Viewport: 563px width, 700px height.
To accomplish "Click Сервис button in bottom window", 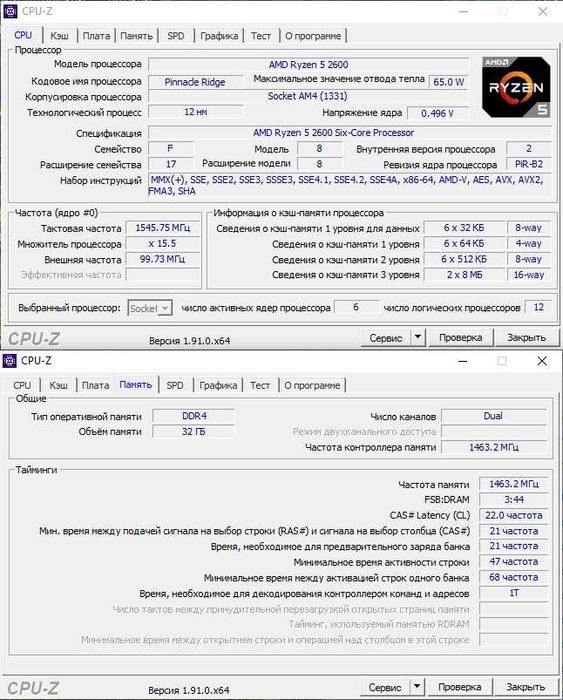I will coord(385,687).
